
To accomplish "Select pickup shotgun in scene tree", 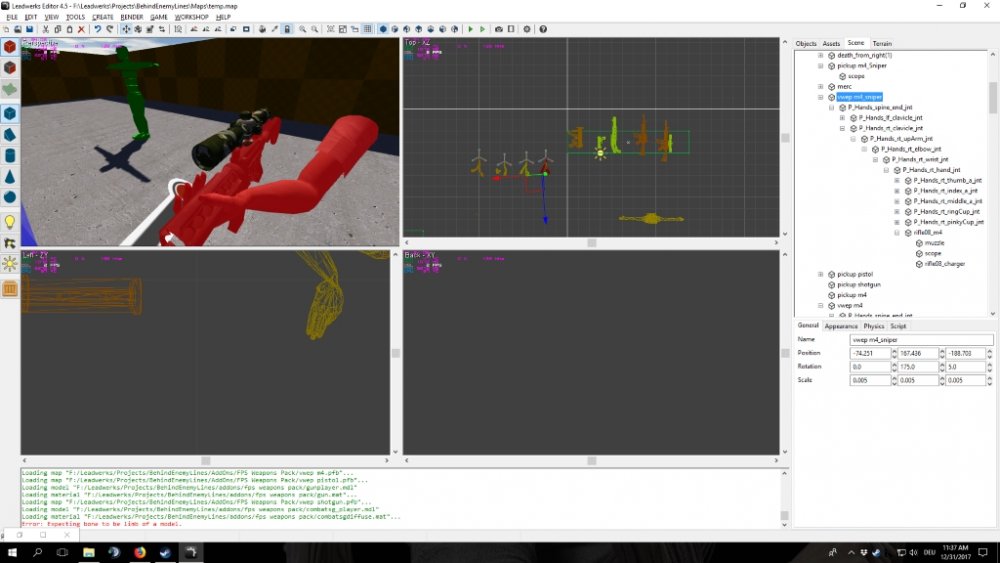I will click(856, 284).
